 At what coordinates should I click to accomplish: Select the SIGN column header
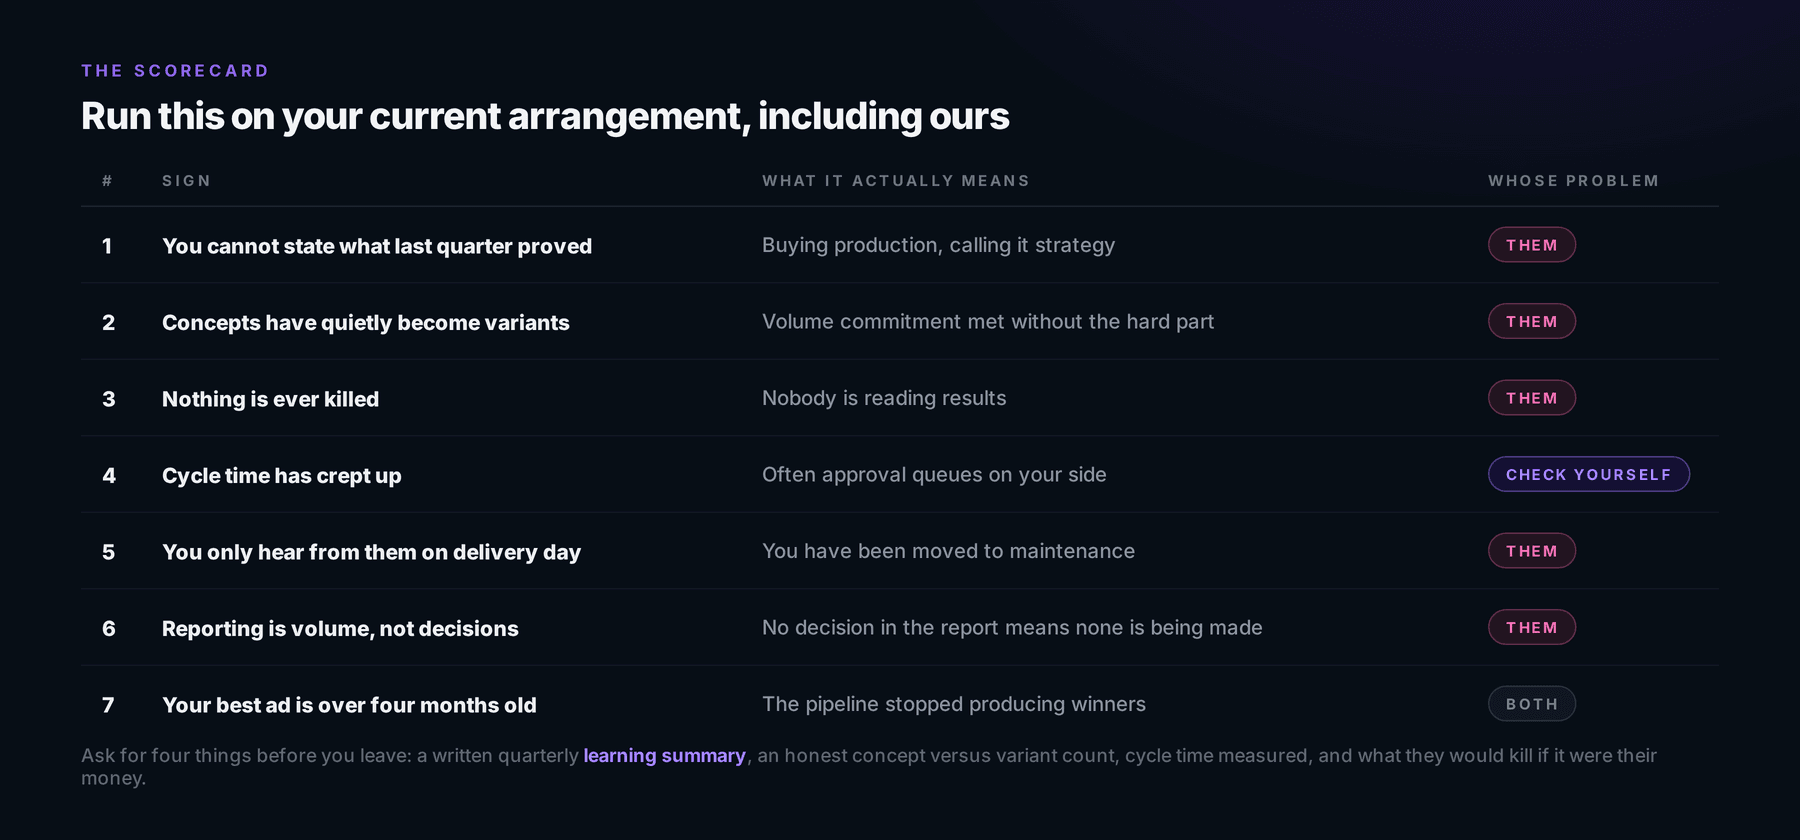186,181
